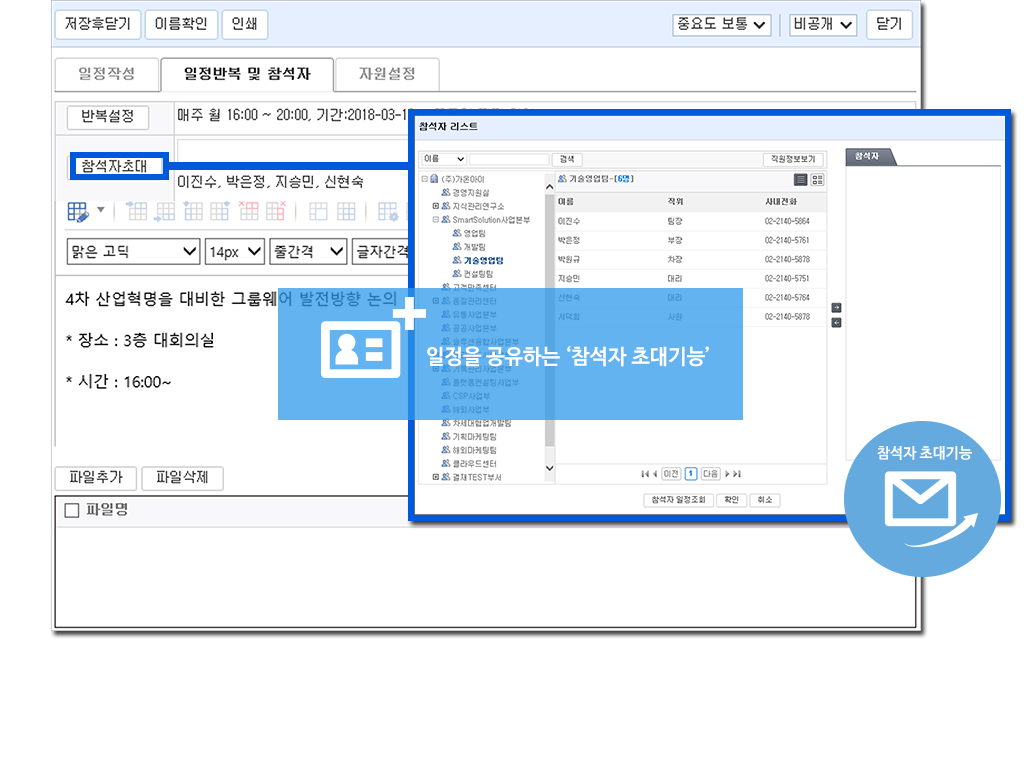
Task: Open the 맑은 고딕 font dropdown
Action: coord(133,252)
